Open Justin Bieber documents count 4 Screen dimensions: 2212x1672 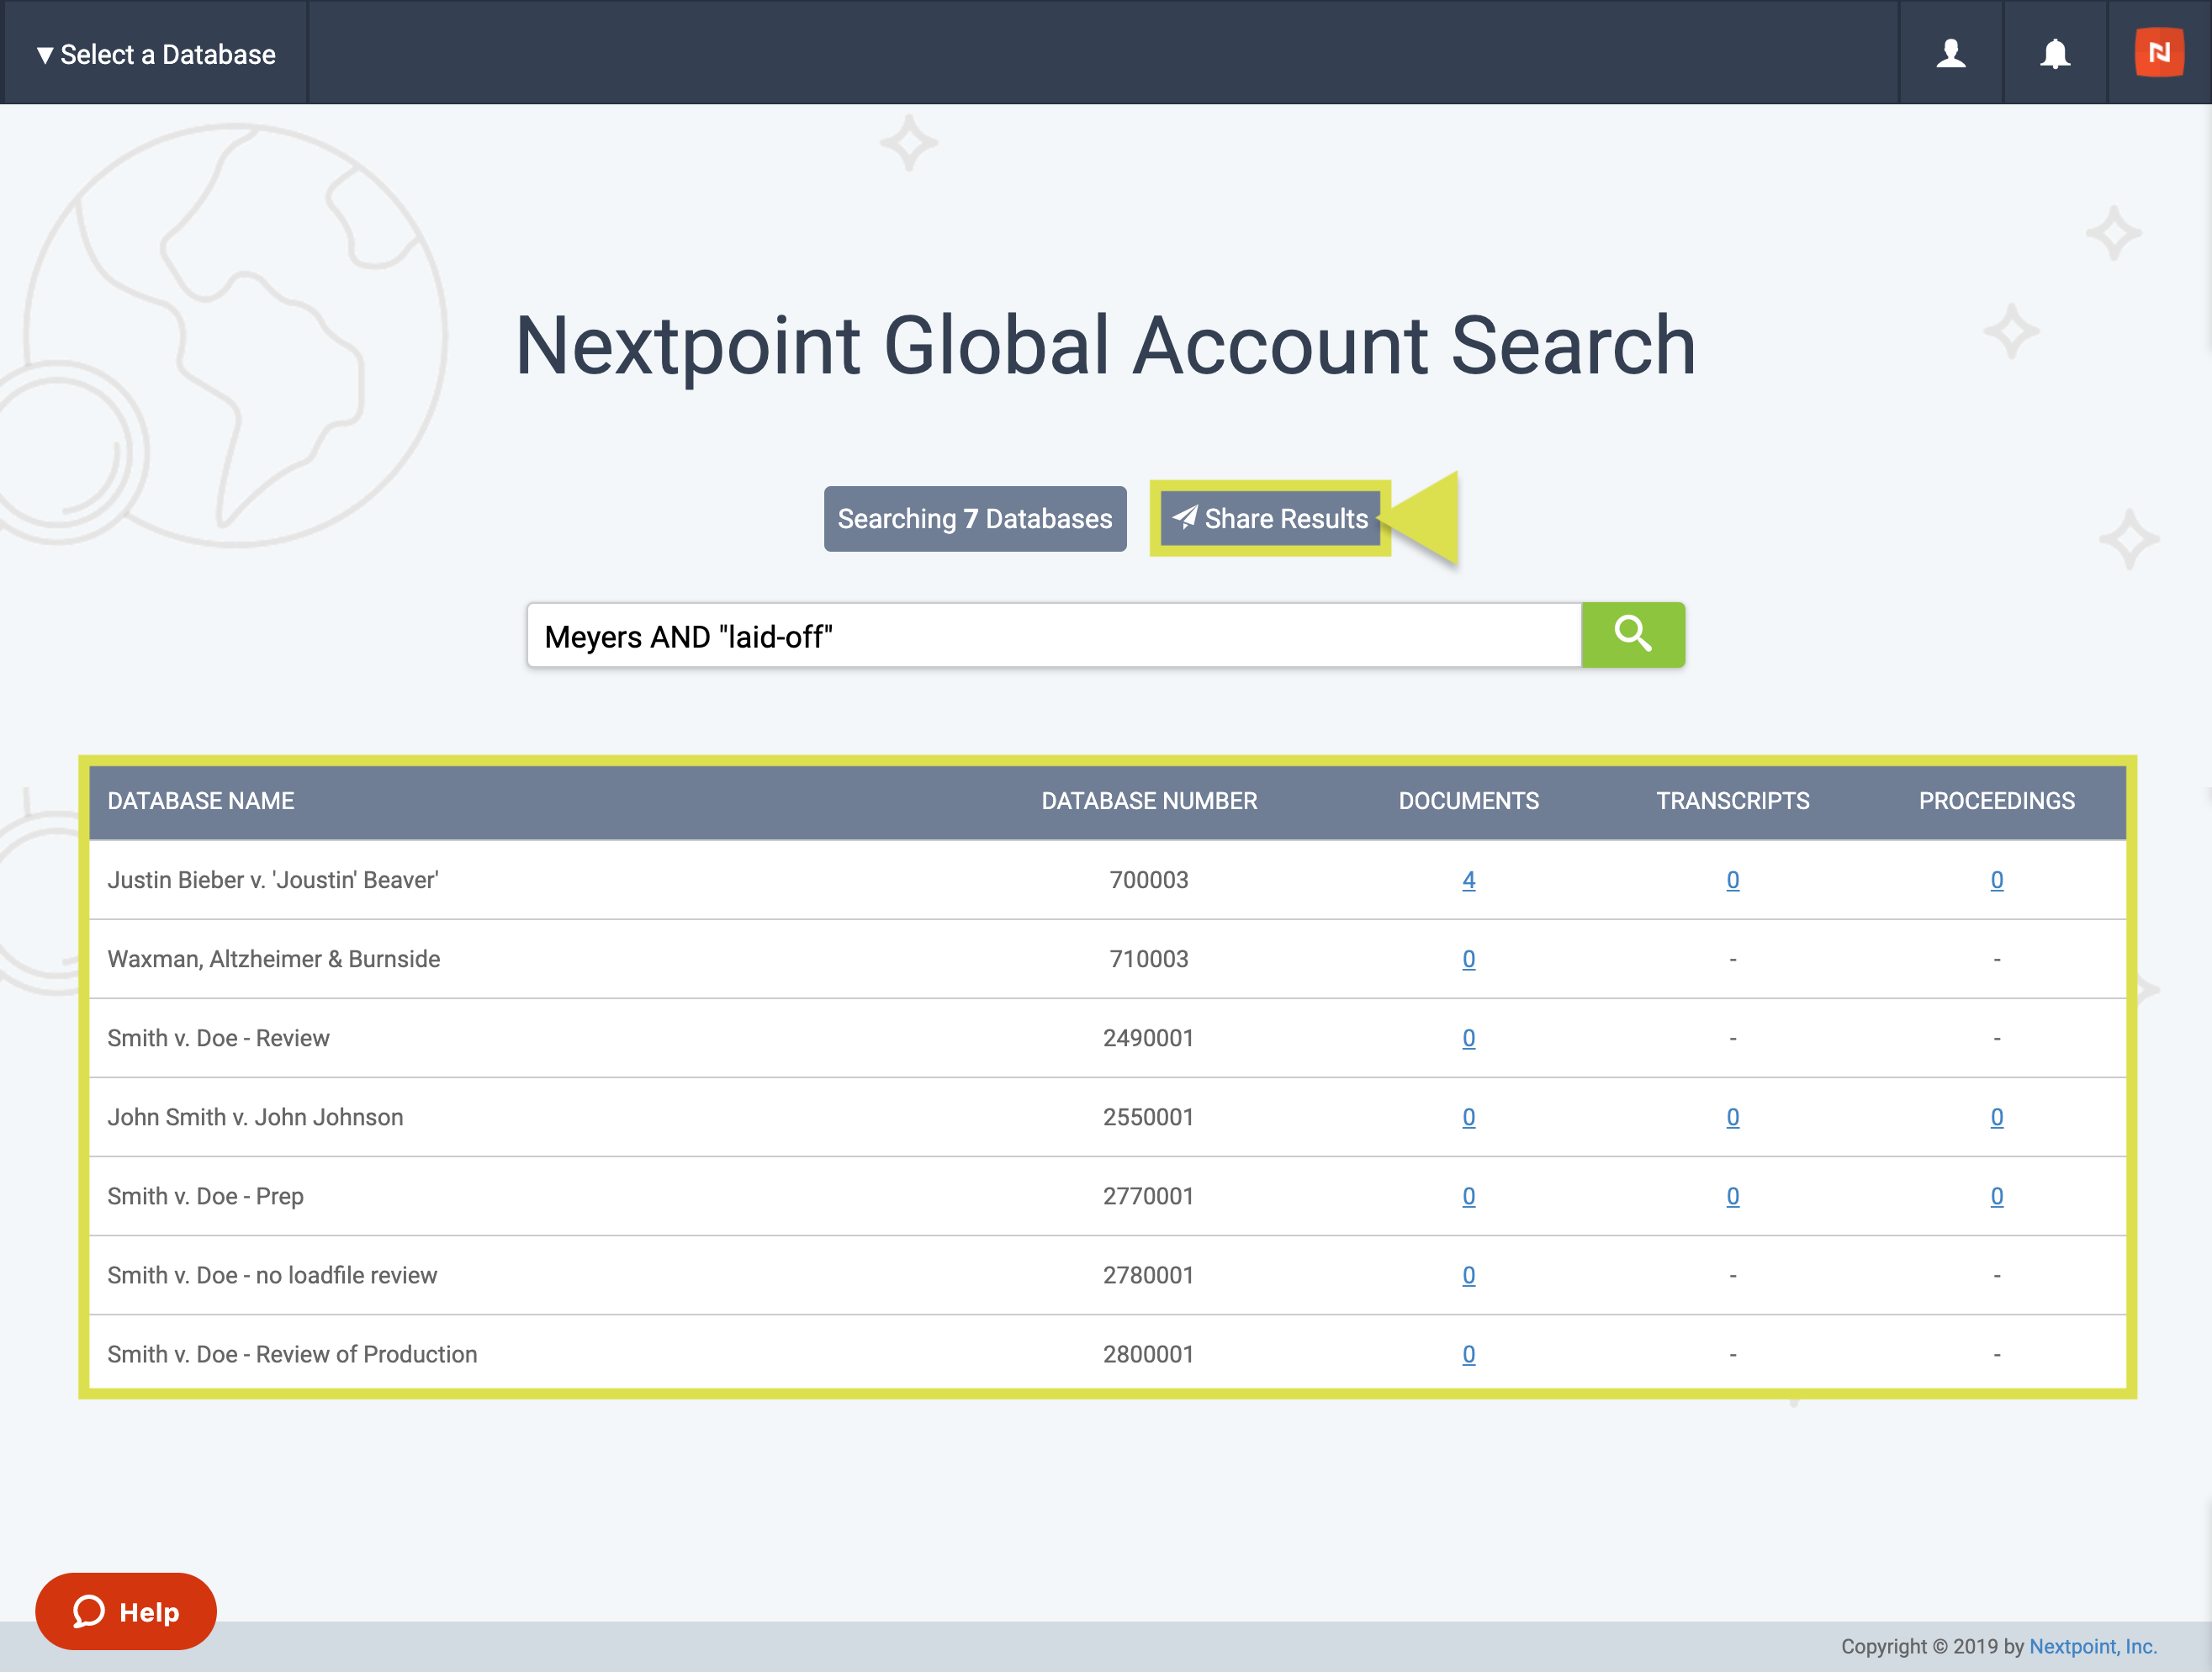(x=1468, y=880)
